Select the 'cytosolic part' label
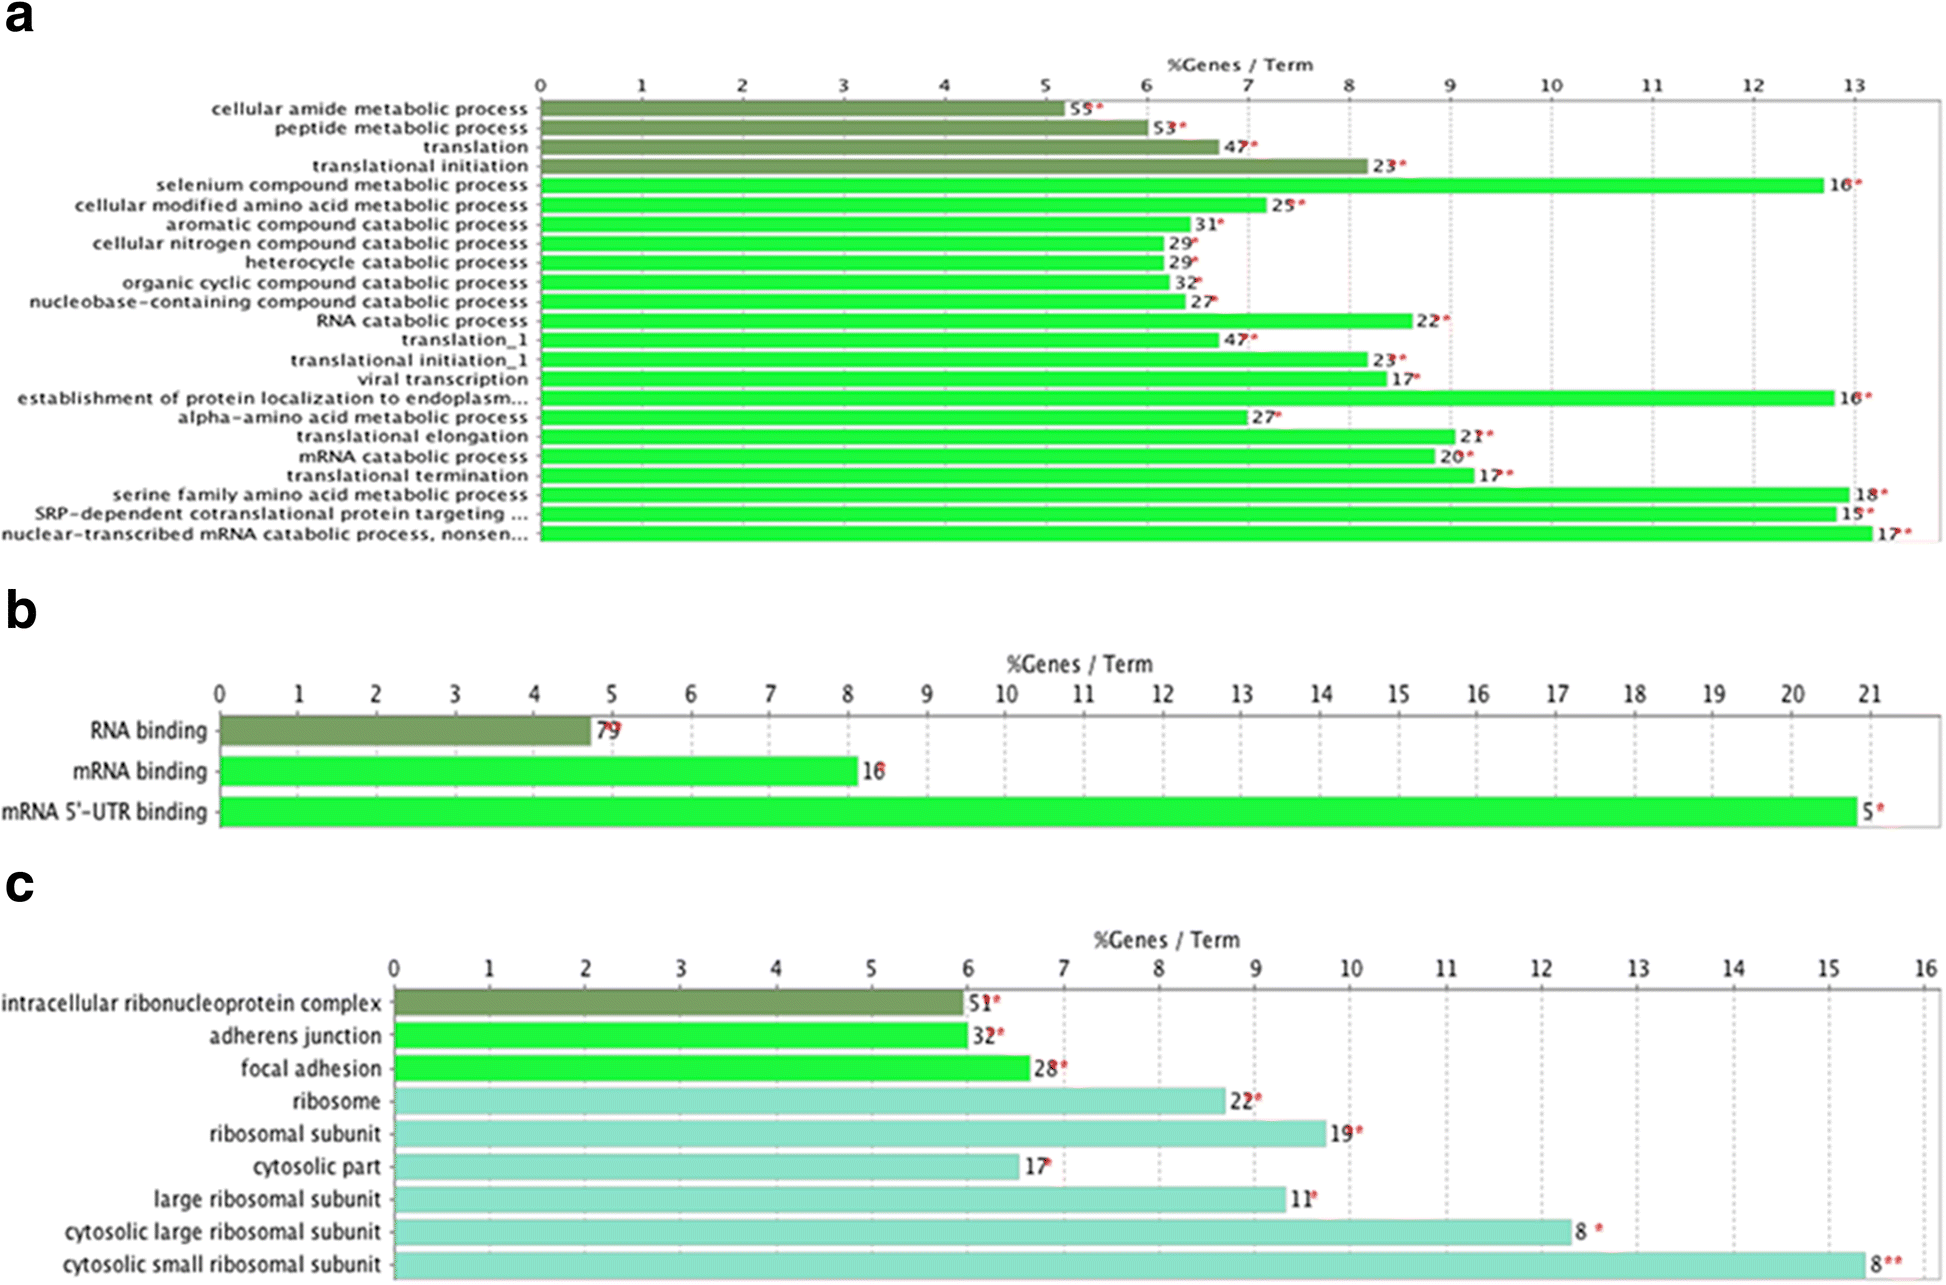1946x1285 pixels. 317,1167
